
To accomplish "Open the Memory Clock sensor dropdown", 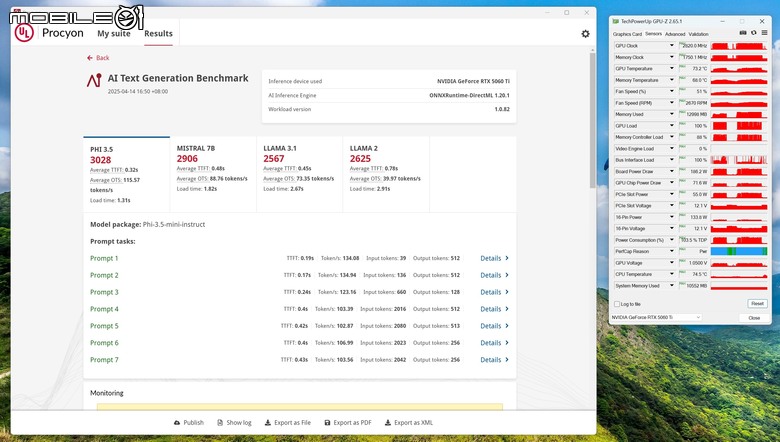I will [x=672, y=57].
